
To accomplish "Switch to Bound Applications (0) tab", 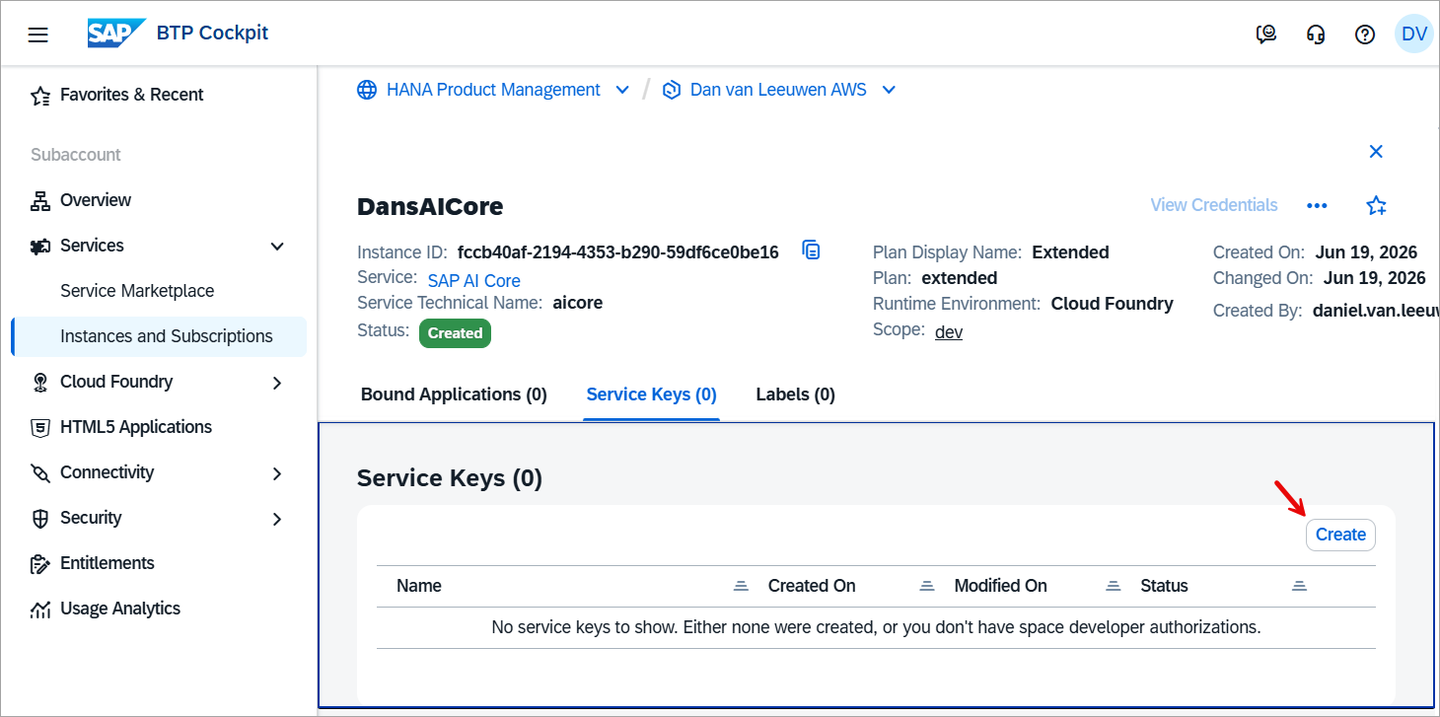I will (454, 394).
